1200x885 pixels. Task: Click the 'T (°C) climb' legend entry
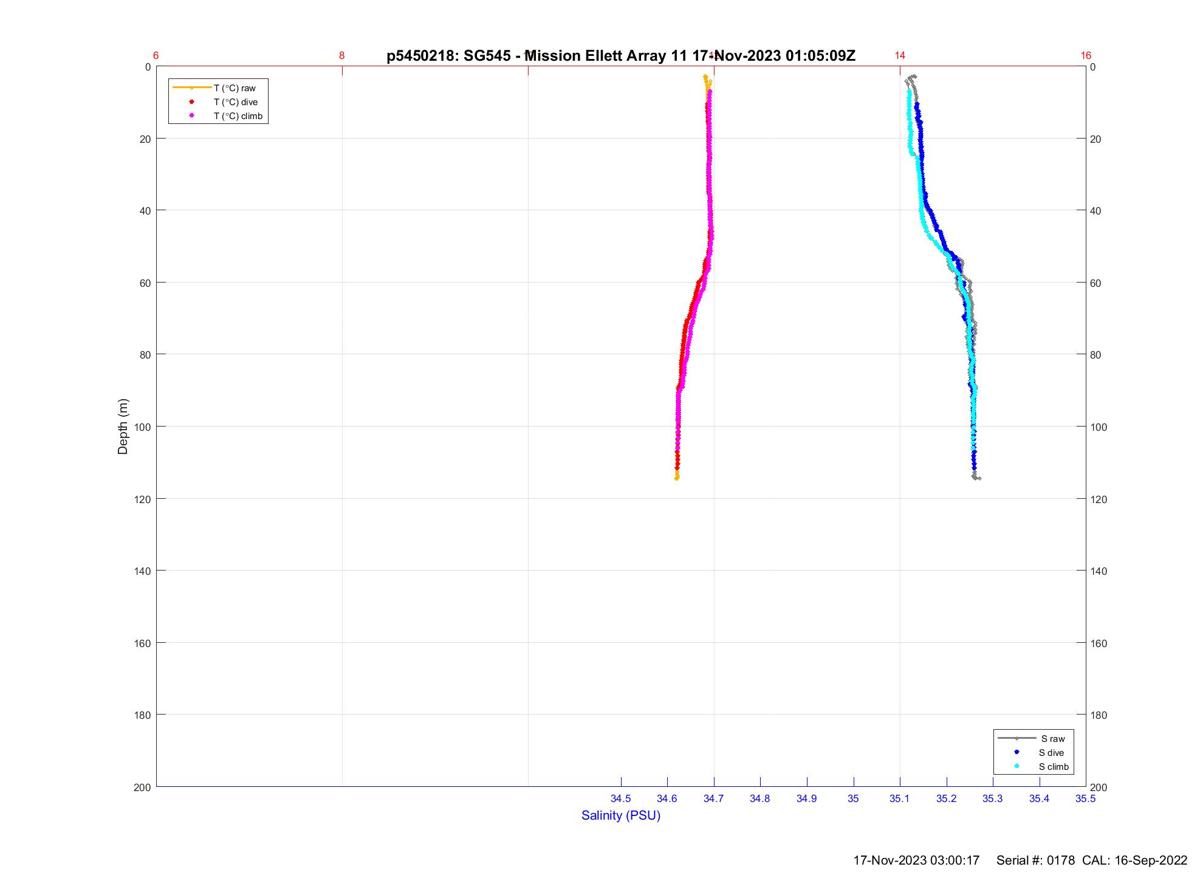[x=238, y=116]
